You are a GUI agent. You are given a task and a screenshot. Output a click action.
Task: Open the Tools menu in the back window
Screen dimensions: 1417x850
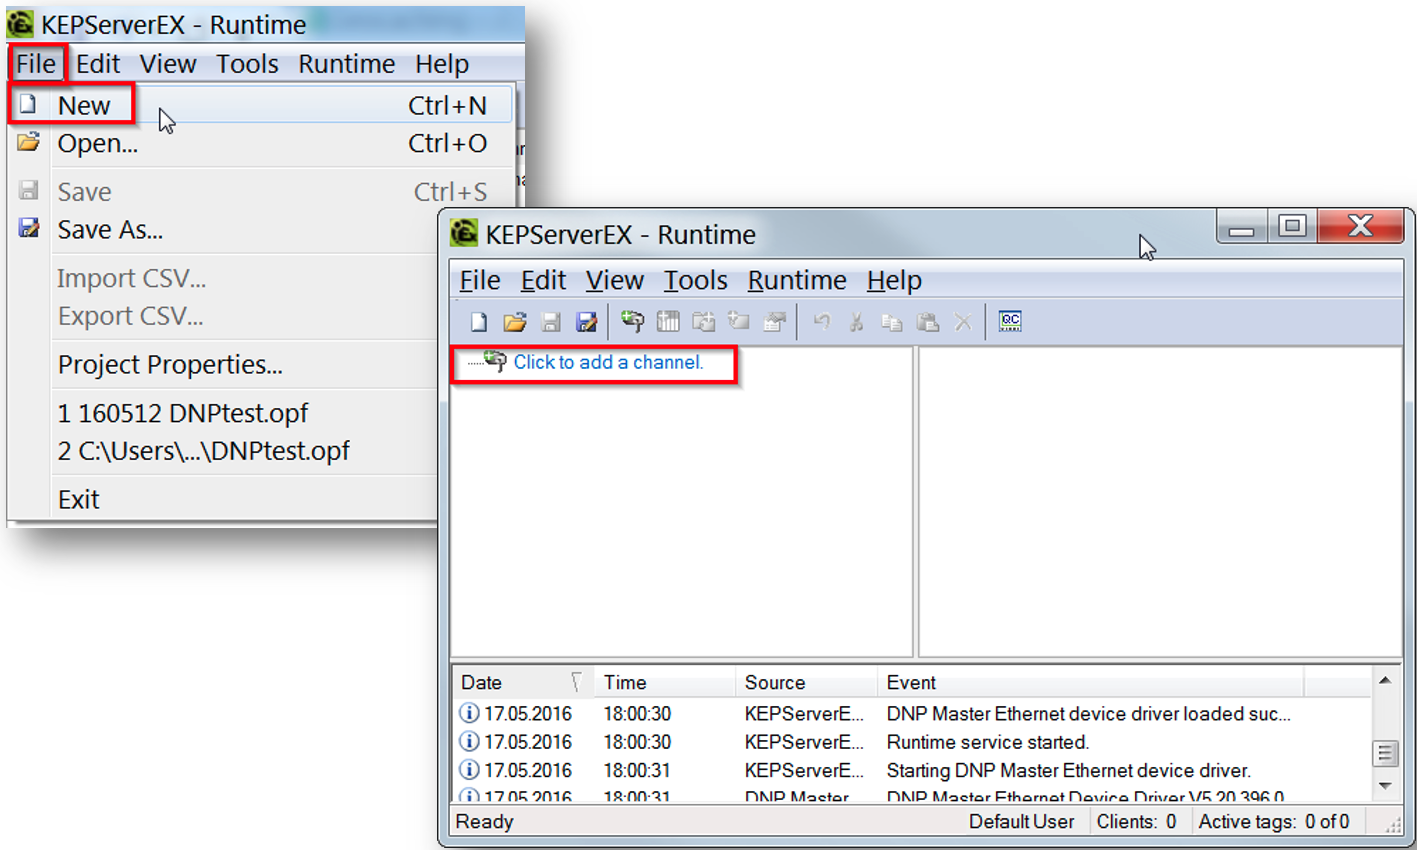247,64
